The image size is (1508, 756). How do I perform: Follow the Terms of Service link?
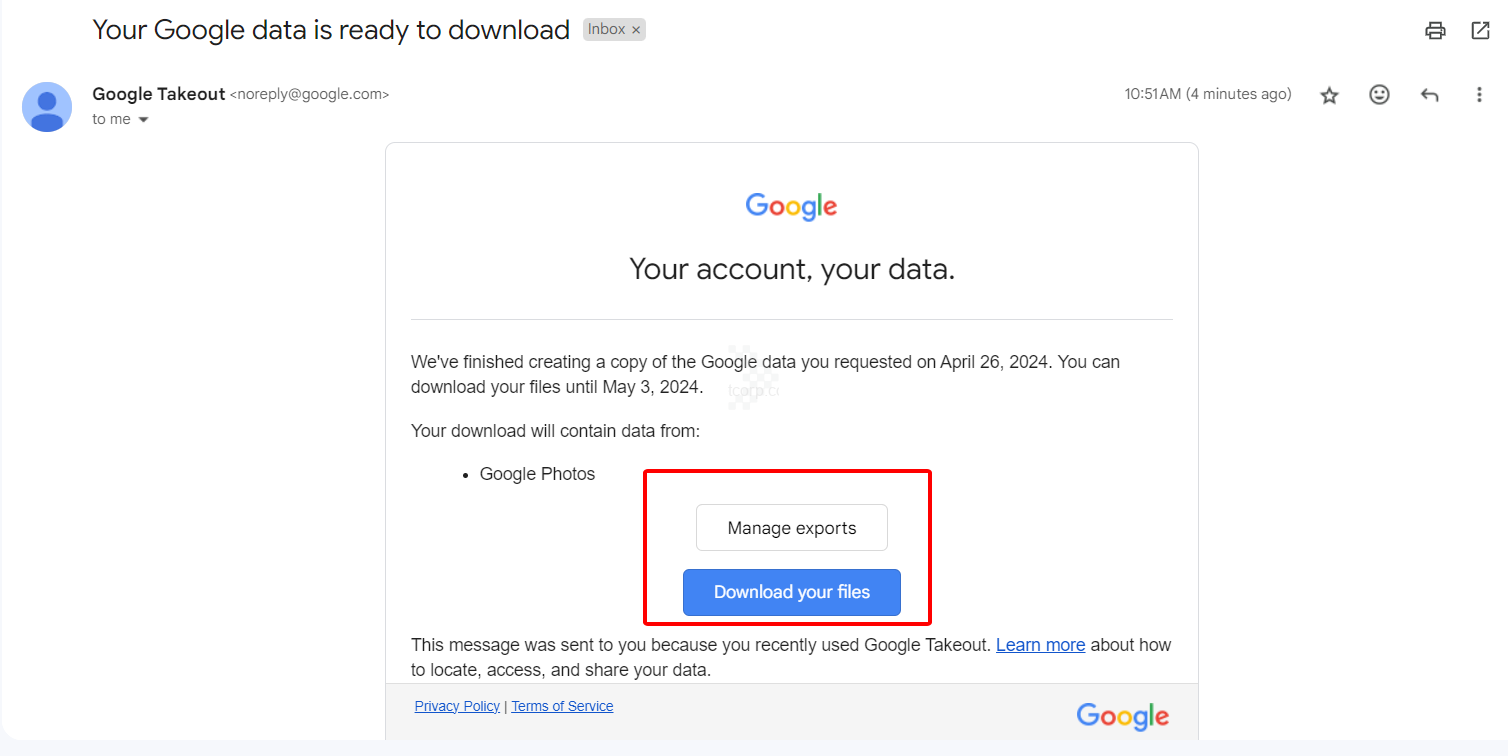coord(562,706)
